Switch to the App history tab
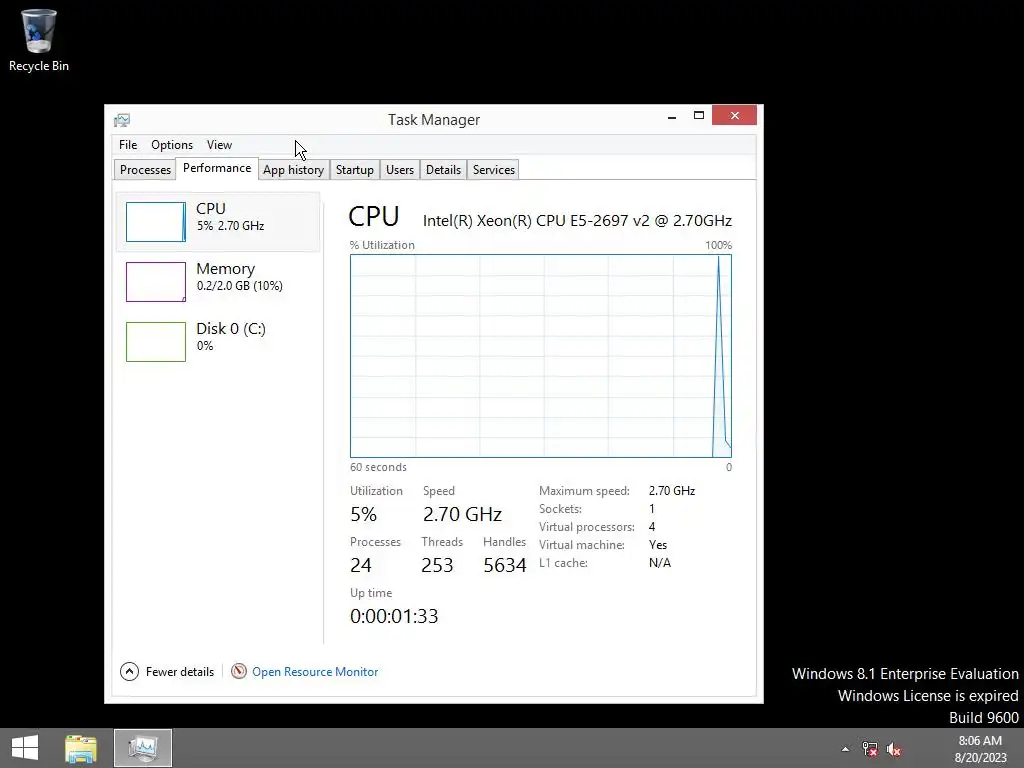The image size is (1024, 768). click(x=293, y=170)
